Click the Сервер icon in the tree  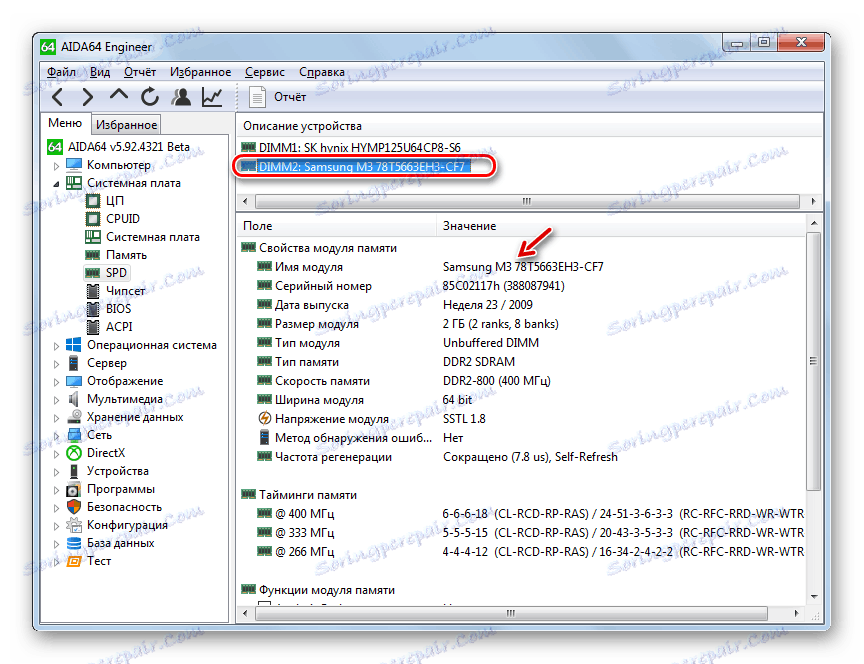tap(74, 363)
